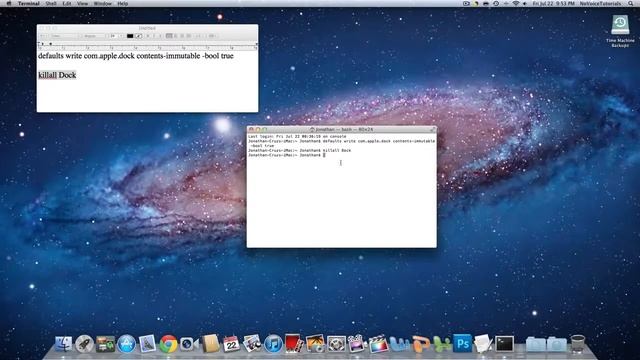
Task: Open the second folder stack in Dock
Action: (557, 344)
